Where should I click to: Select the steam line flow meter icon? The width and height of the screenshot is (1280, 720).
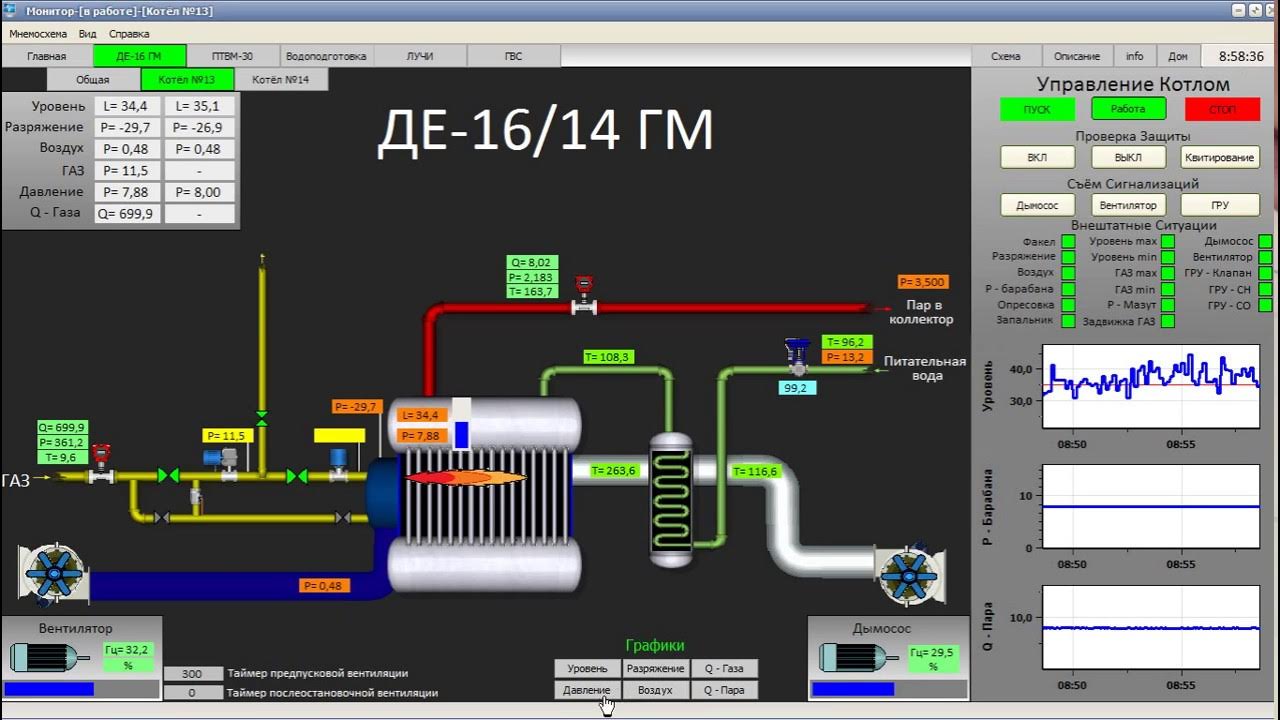click(x=584, y=295)
